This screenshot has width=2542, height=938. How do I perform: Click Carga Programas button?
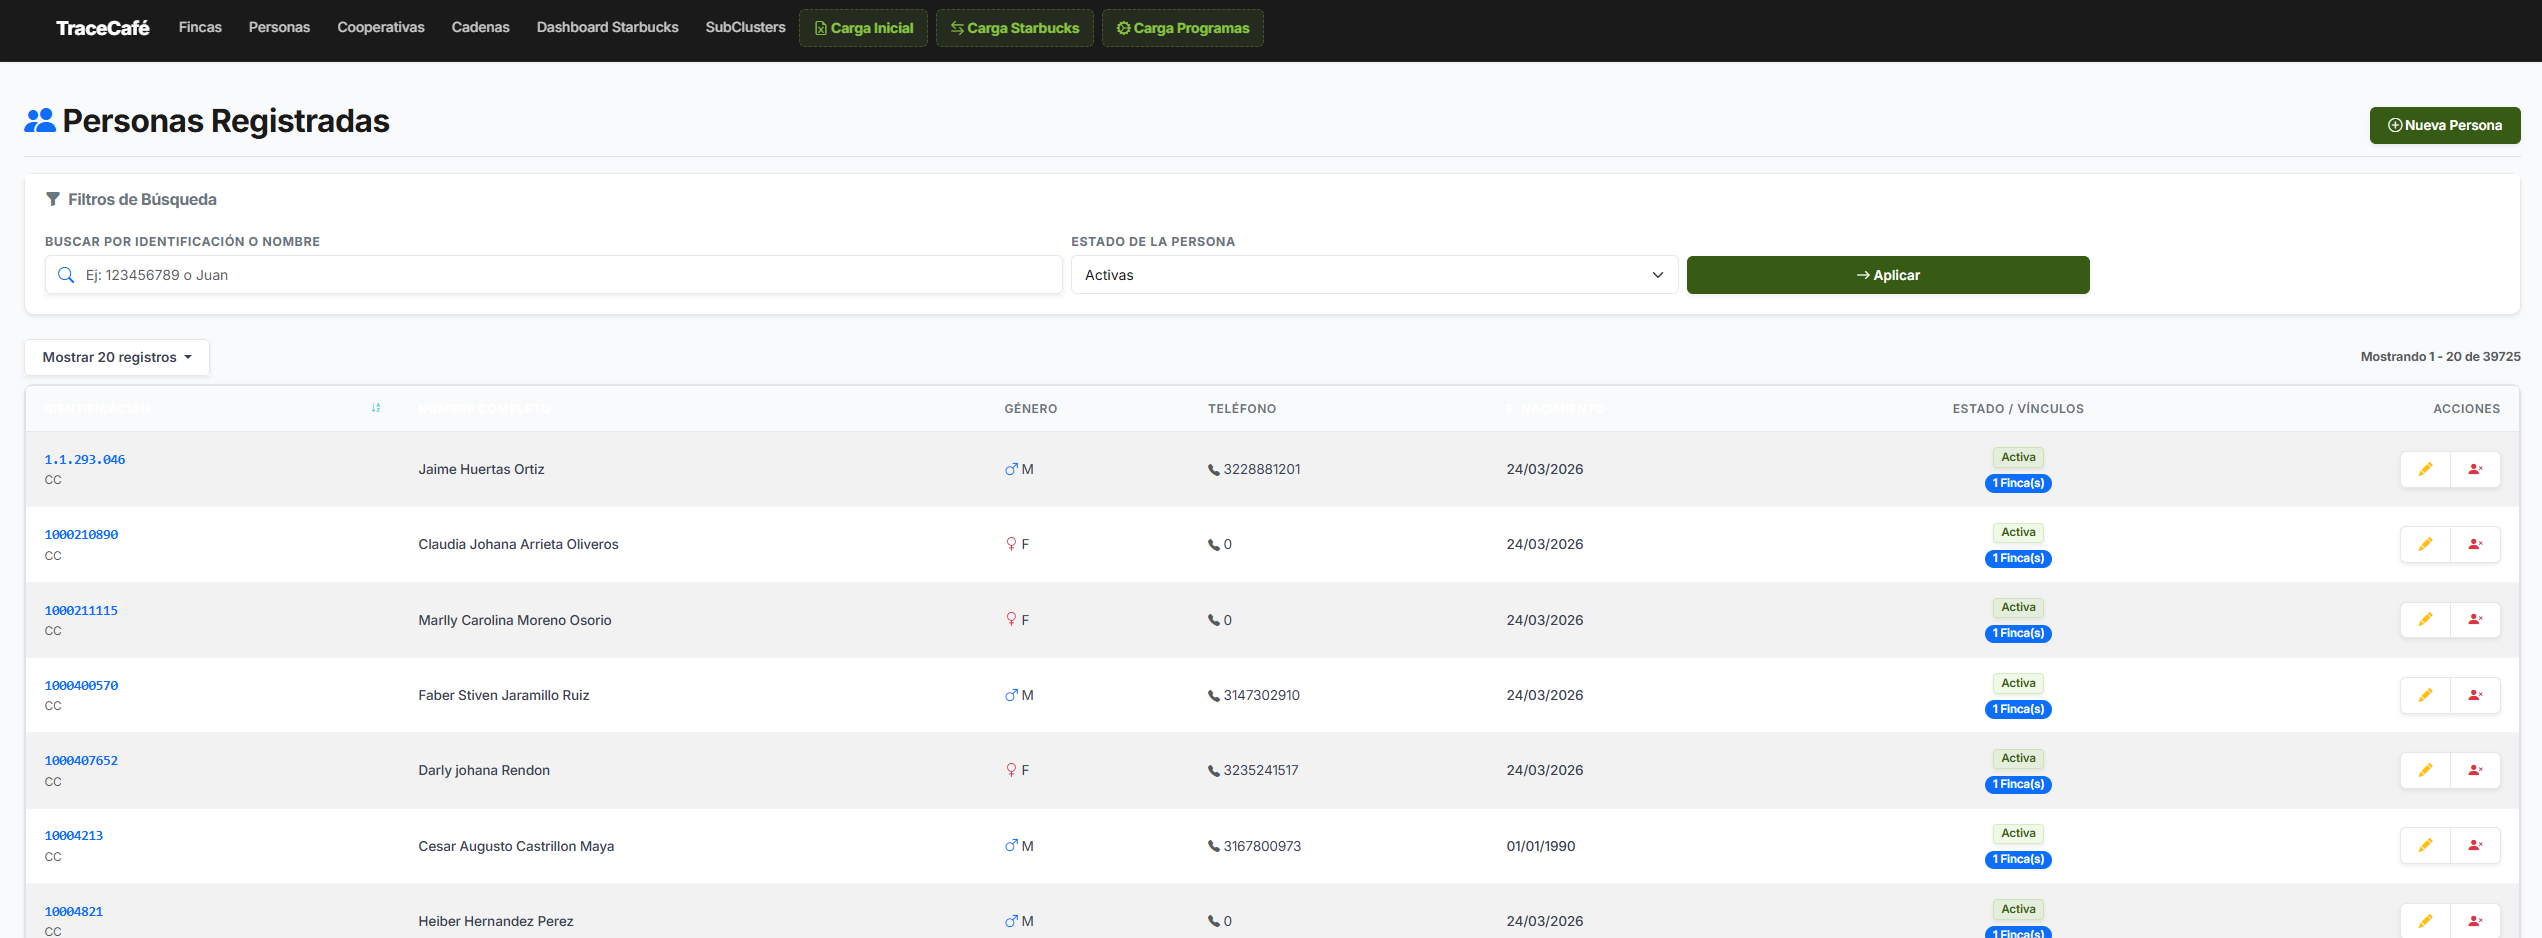tap(1182, 28)
